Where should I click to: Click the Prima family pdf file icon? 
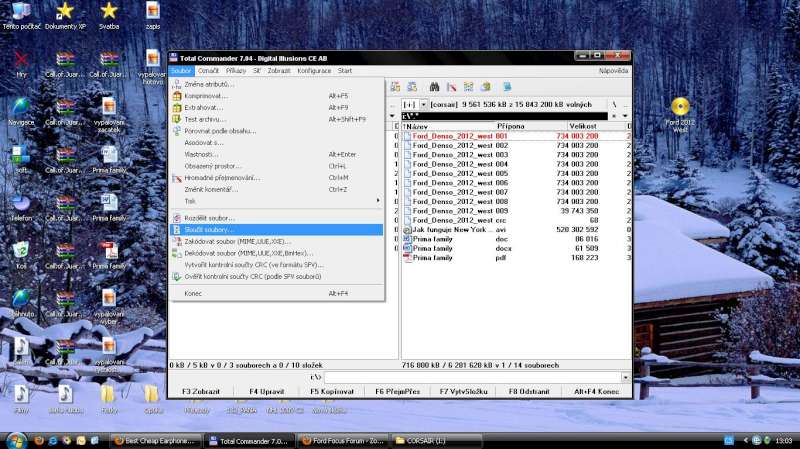click(x=407, y=258)
